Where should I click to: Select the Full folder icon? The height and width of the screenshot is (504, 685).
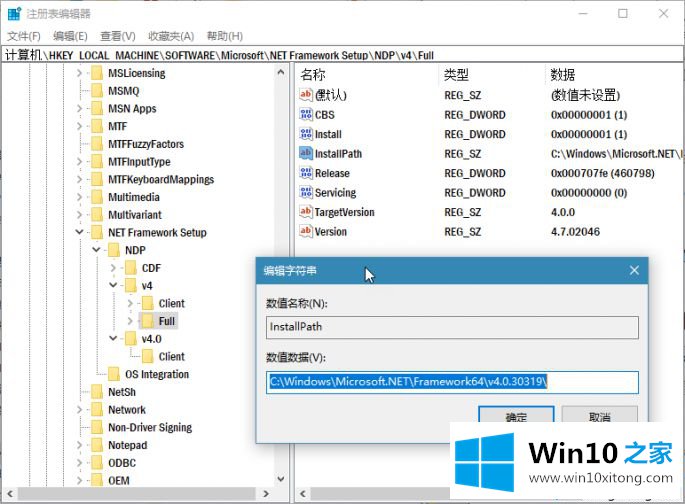pyautogui.click(x=148, y=321)
